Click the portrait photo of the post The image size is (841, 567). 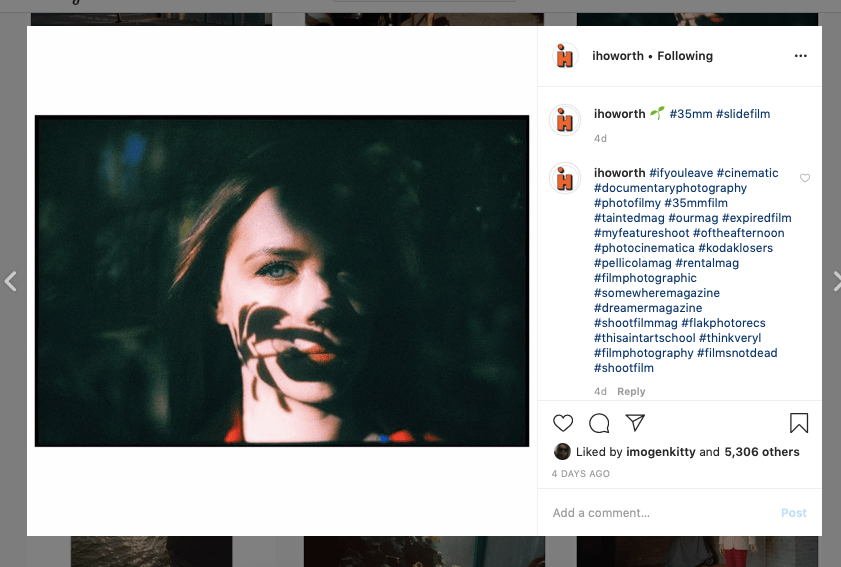pos(282,281)
